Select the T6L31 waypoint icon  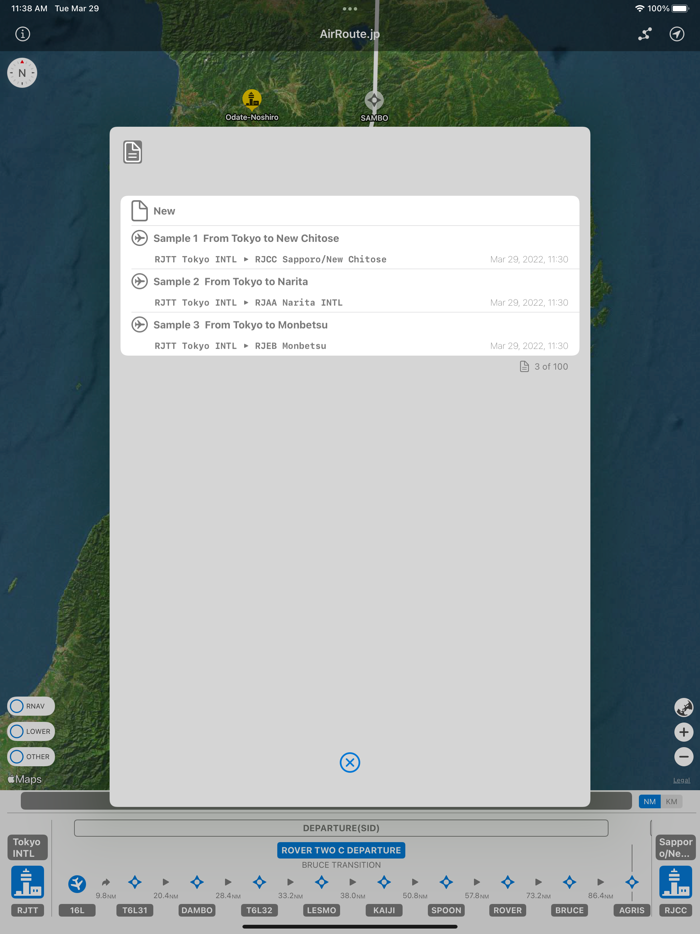(x=135, y=882)
